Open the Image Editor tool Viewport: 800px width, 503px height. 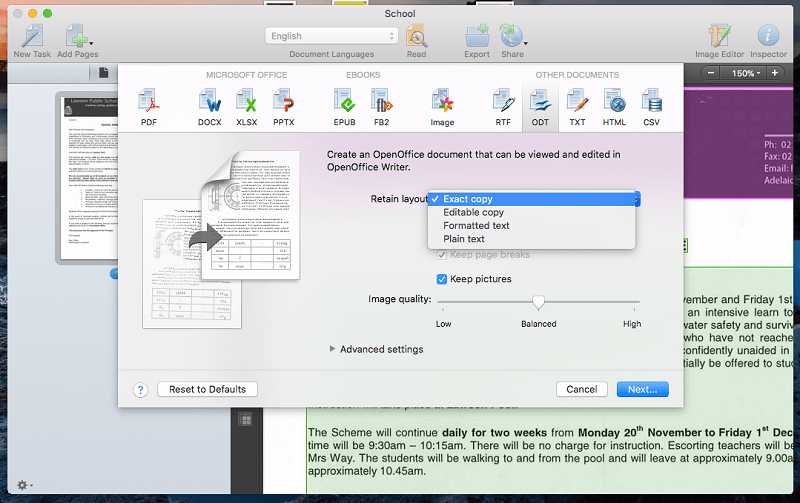719,37
